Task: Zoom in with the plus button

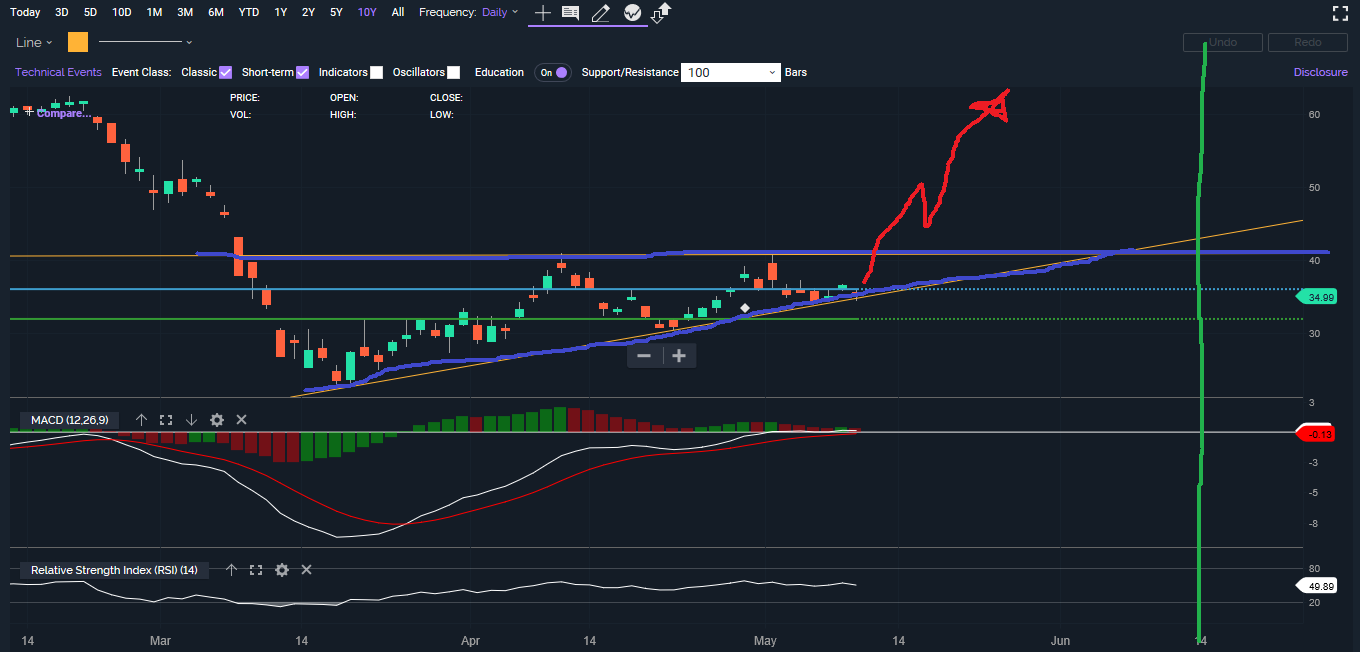Action: click(x=679, y=356)
